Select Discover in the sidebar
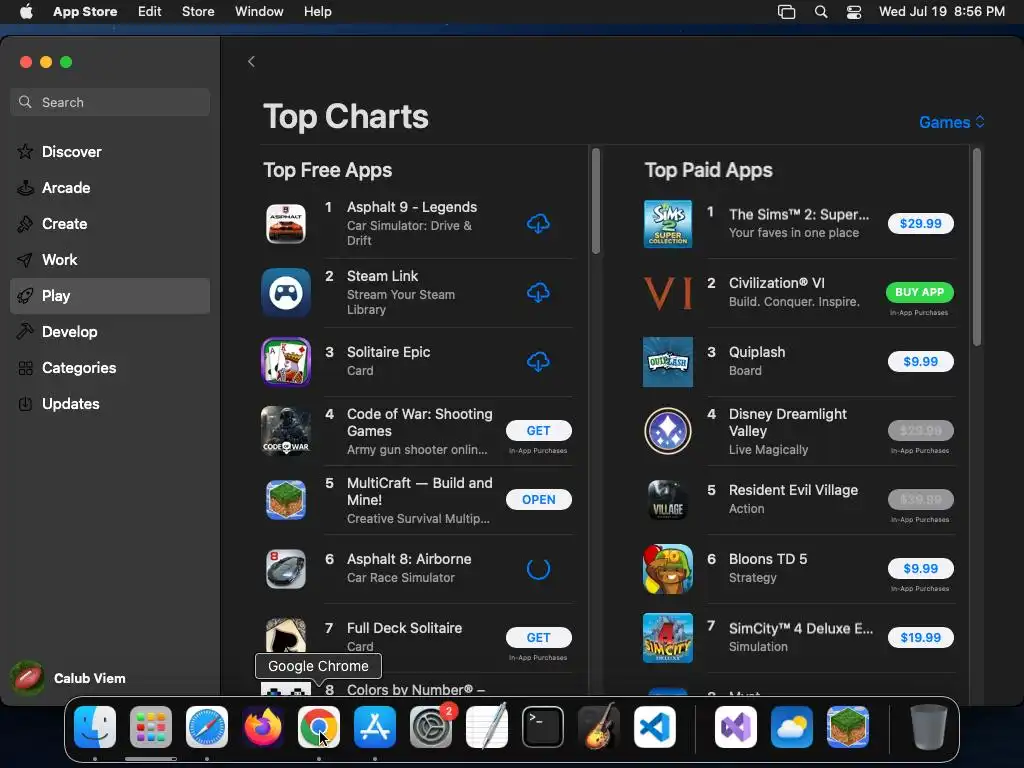This screenshot has height=768, width=1024. [110, 152]
